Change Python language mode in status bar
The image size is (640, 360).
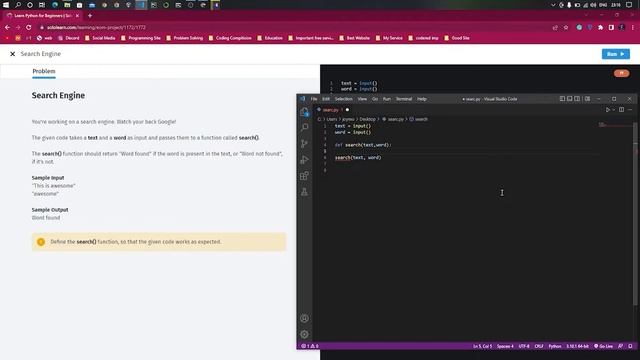tap(555, 346)
